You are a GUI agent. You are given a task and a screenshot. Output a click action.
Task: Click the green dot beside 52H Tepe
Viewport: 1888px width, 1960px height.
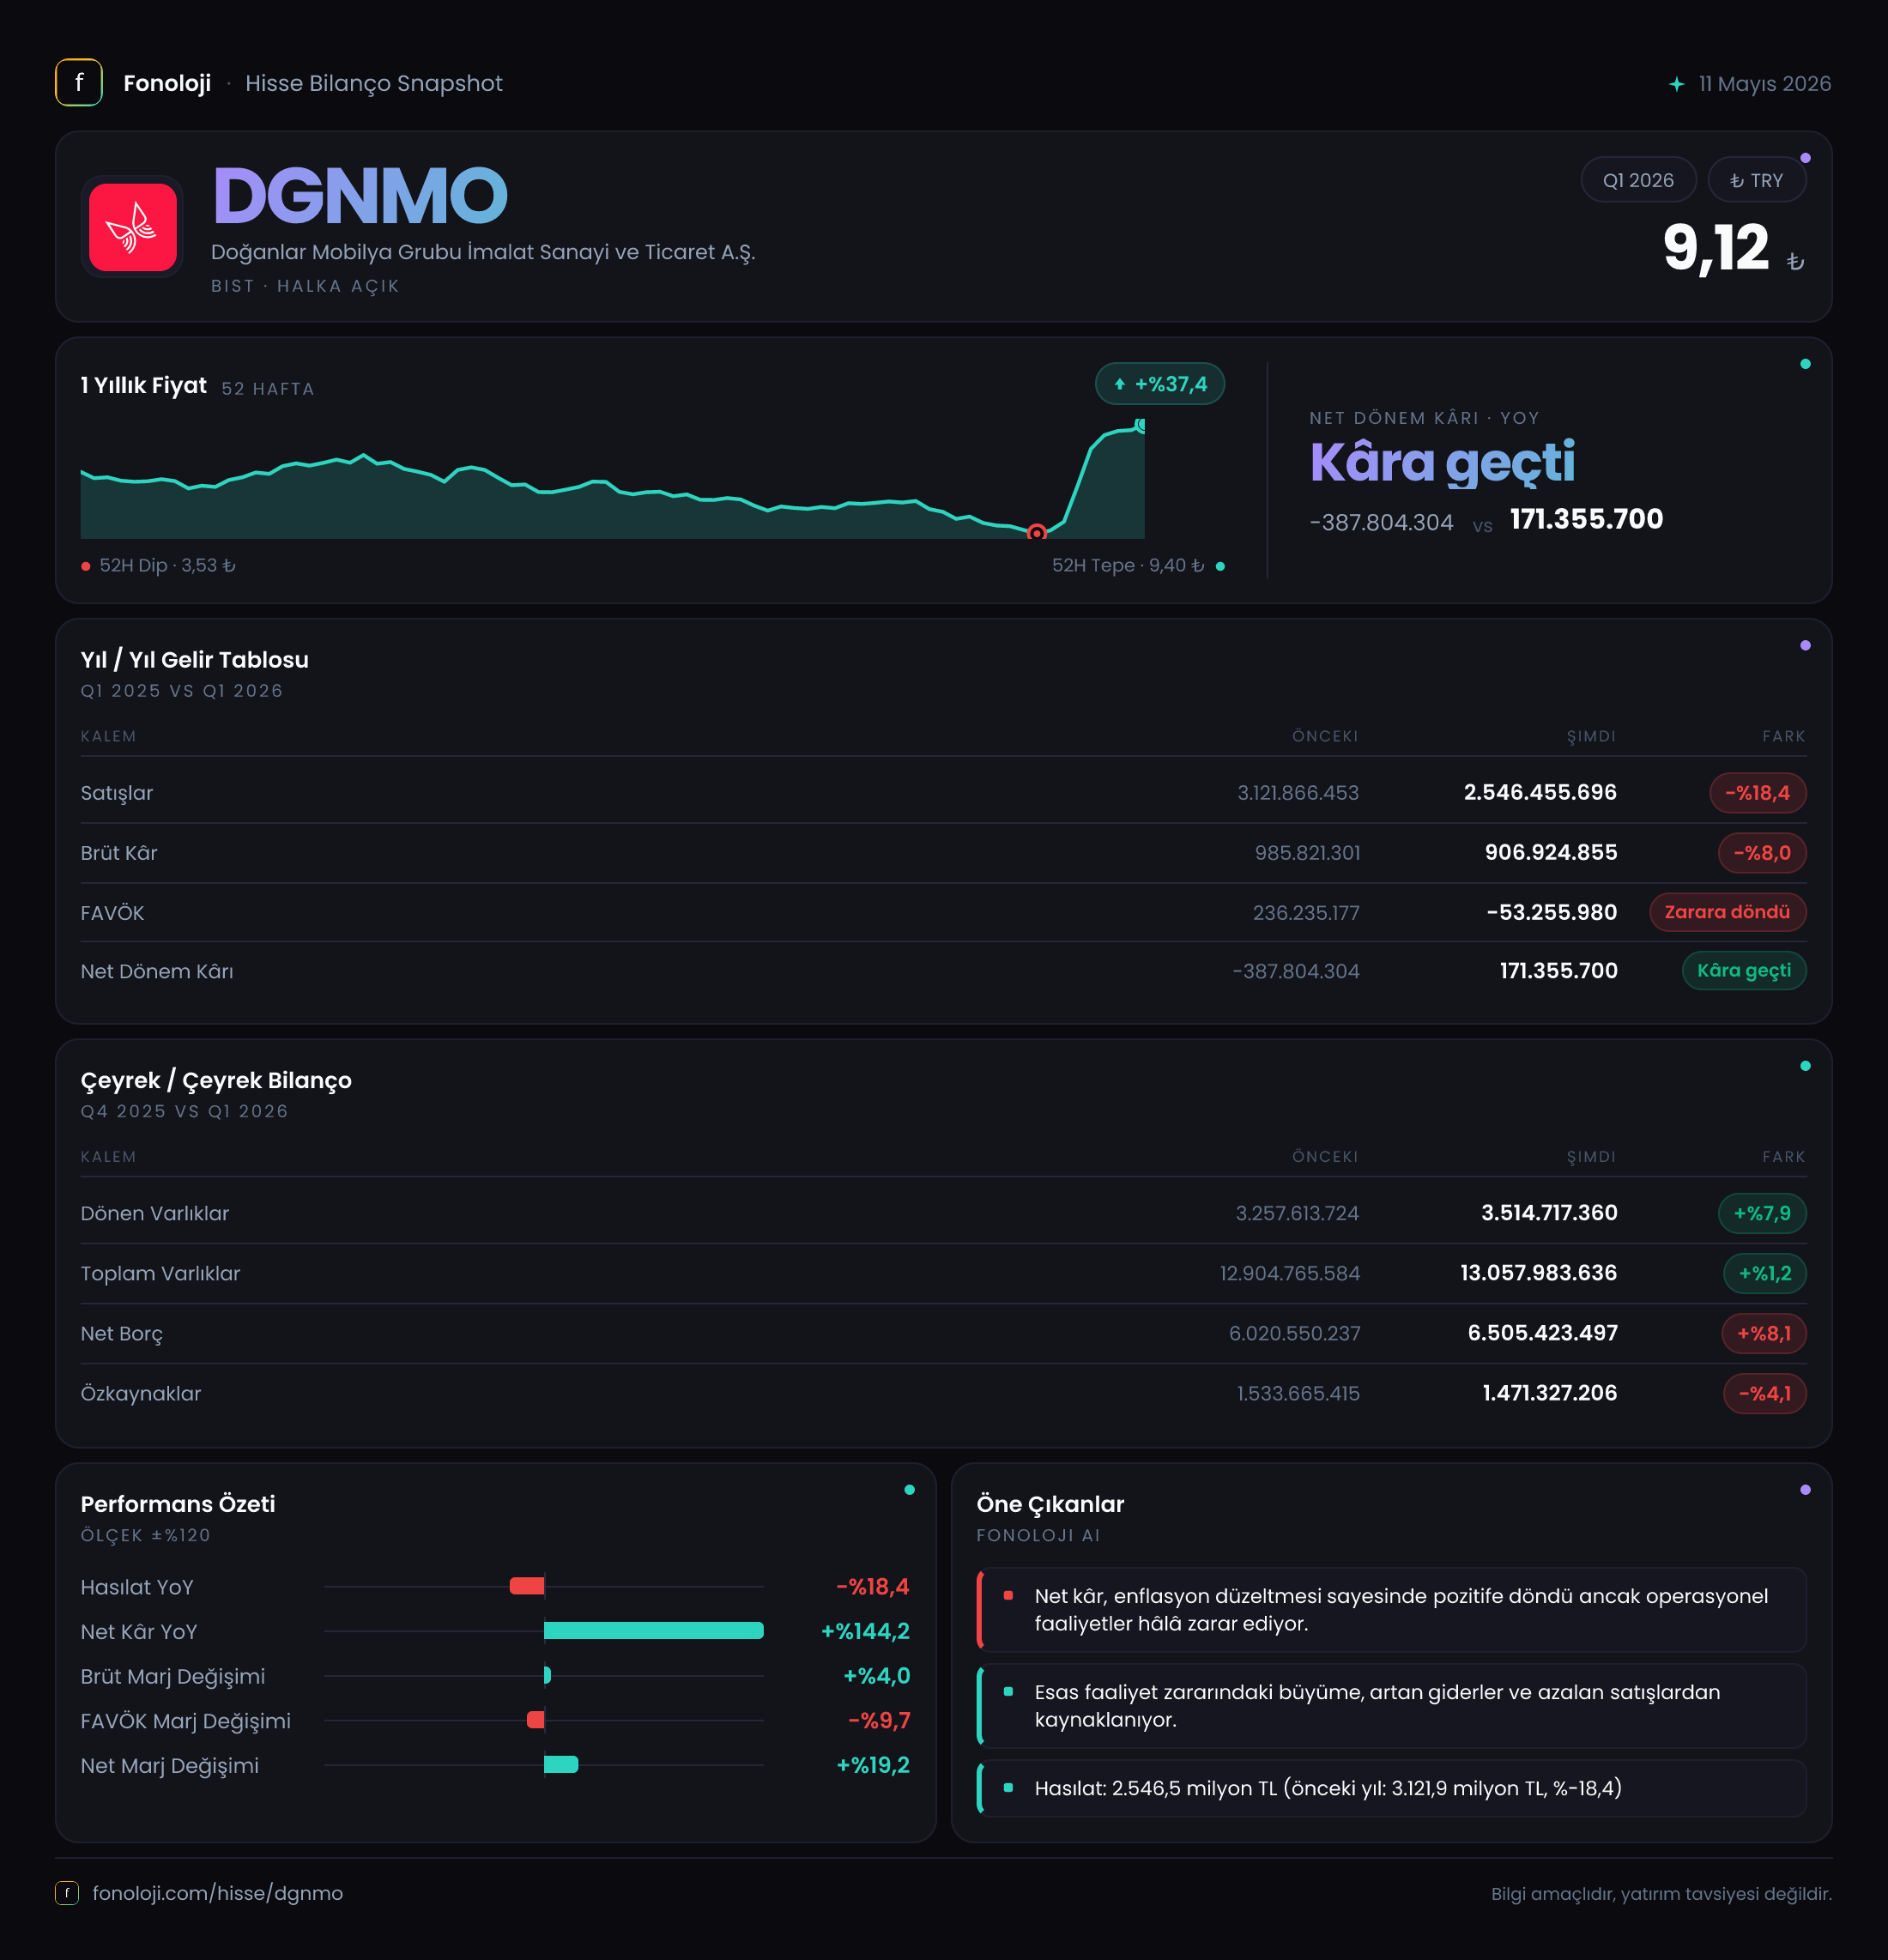point(1220,567)
